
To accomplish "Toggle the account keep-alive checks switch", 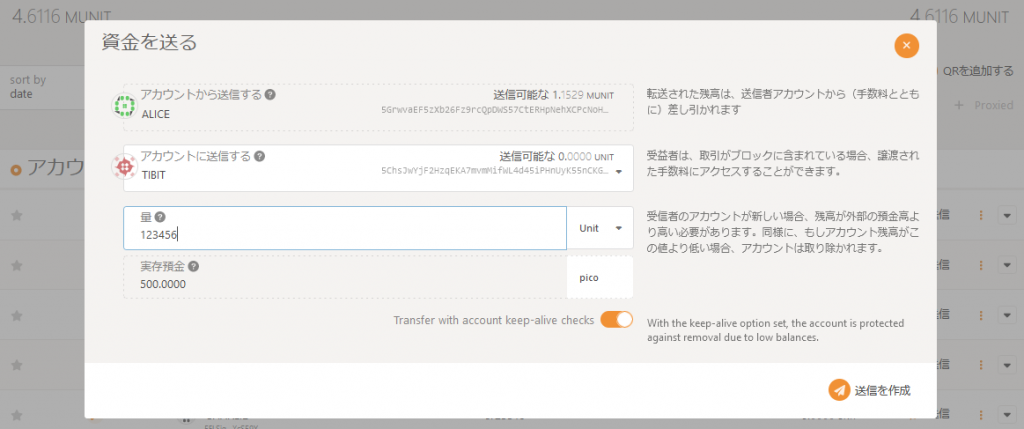I will point(616,320).
